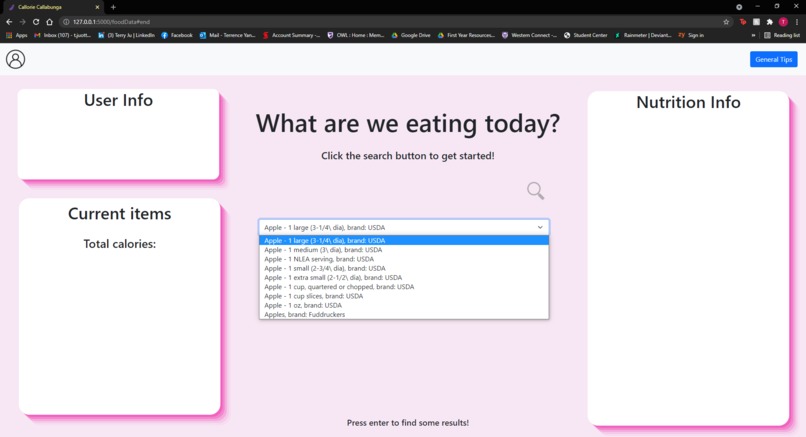Reload the page with the refresh icon
The width and height of the screenshot is (806, 437).
point(36,22)
